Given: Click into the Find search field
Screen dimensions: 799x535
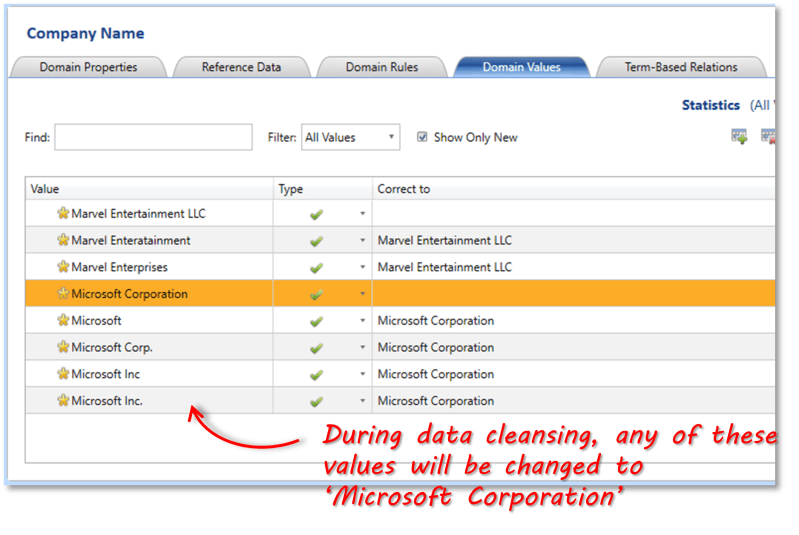Looking at the screenshot, I should 153,137.
